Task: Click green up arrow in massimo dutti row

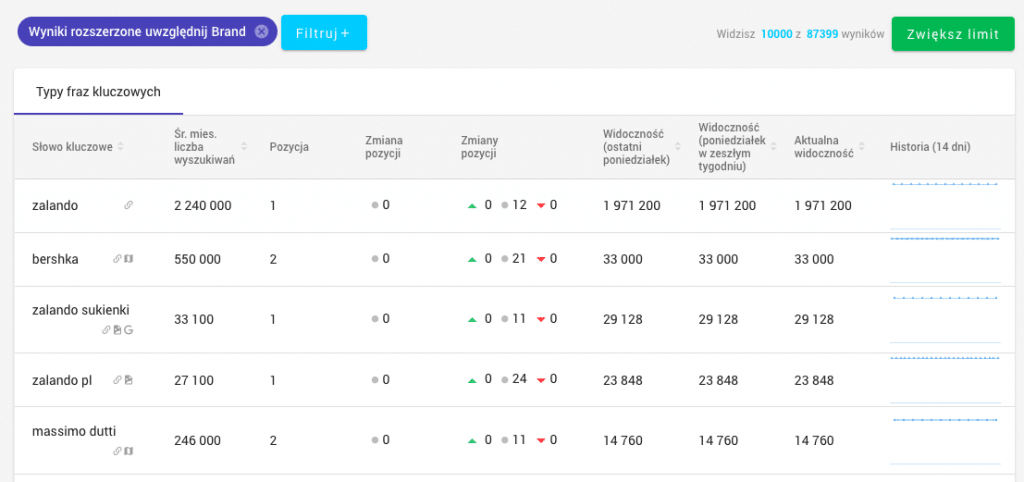Action: point(472,441)
